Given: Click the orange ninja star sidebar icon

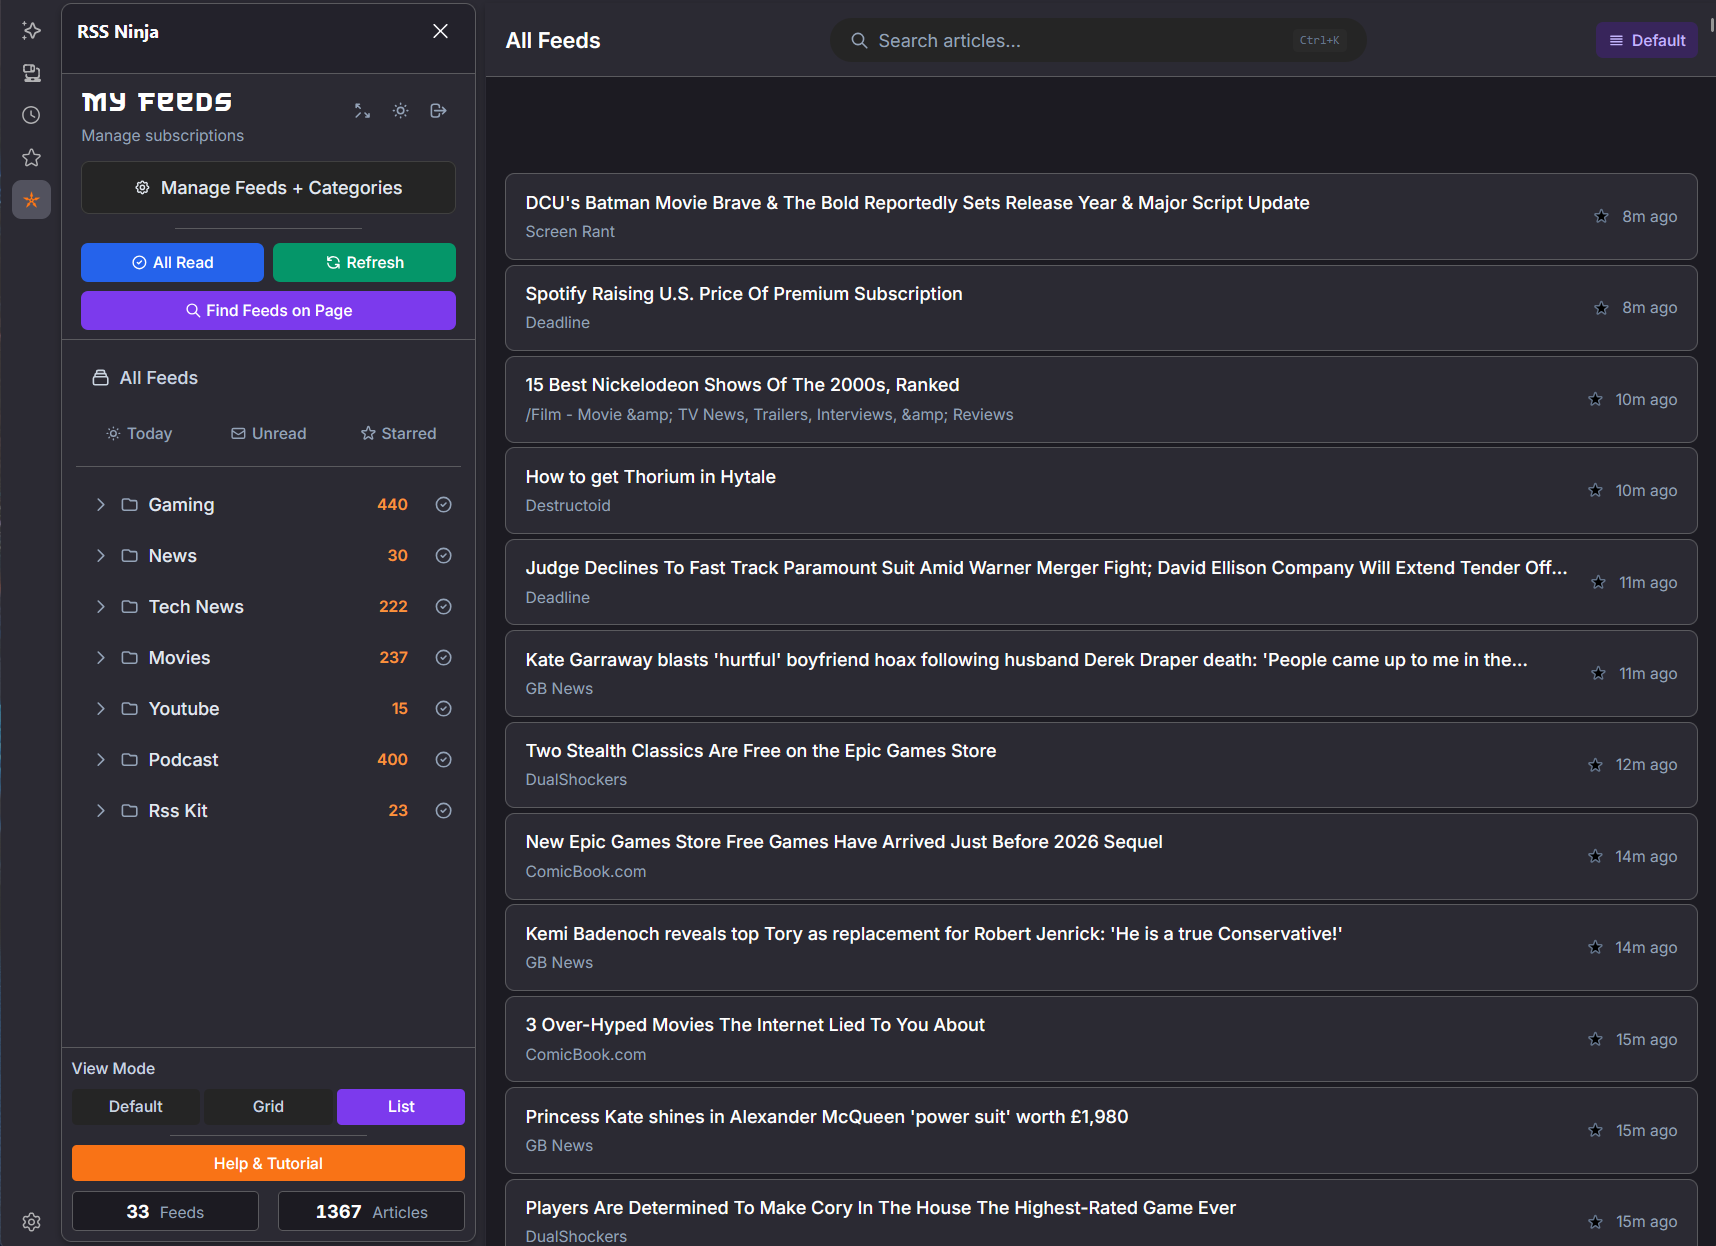Looking at the screenshot, I should coord(31,199).
